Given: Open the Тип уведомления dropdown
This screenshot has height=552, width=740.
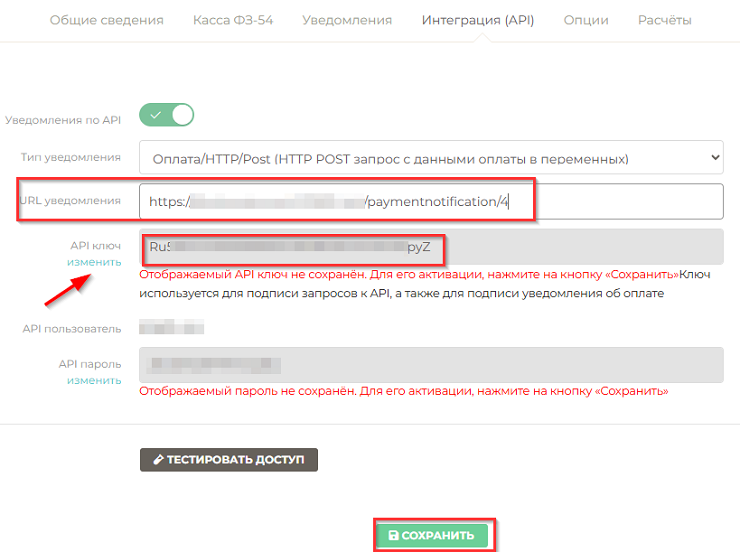Looking at the screenshot, I should point(431,157).
